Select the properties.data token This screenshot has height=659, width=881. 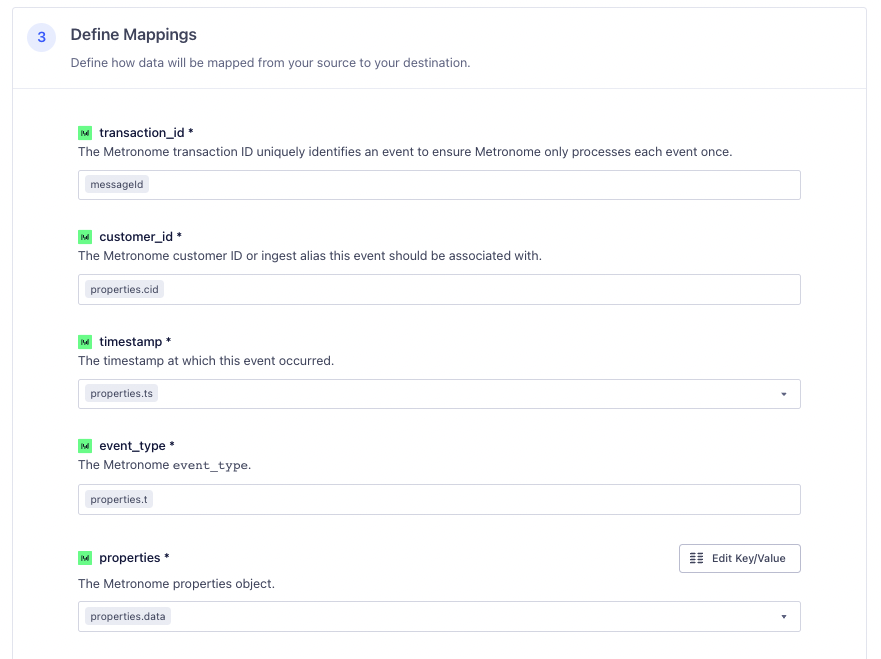(x=128, y=617)
